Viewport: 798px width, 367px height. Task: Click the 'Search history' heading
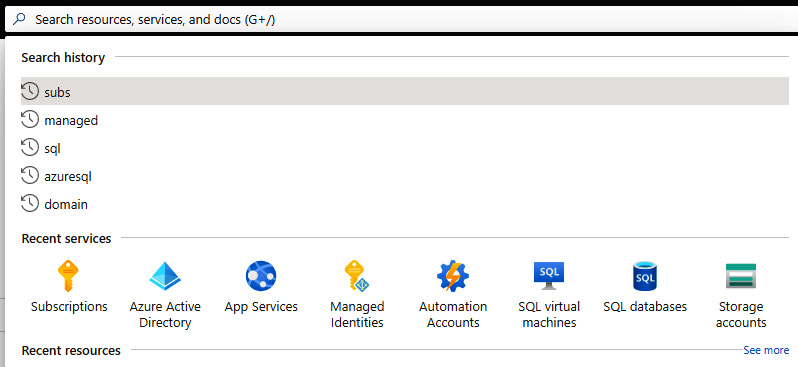(x=63, y=58)
